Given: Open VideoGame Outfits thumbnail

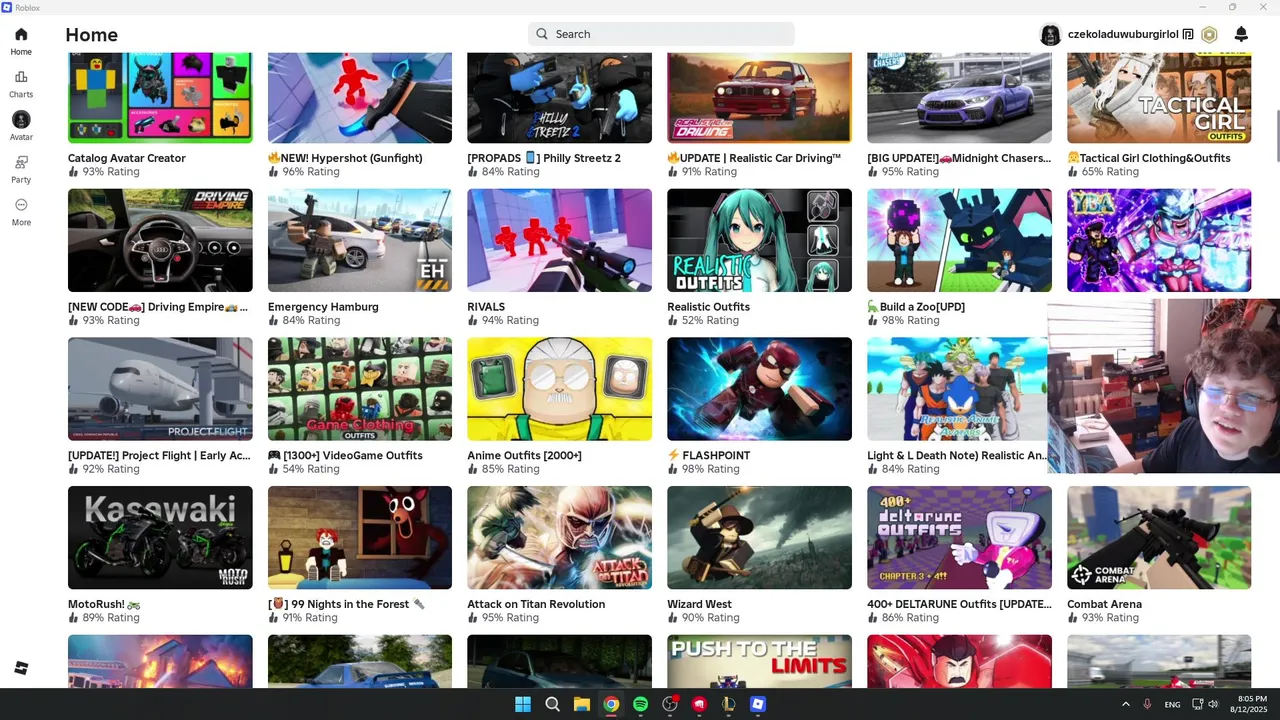Looking at the screenshot, I should coord(360,389).
